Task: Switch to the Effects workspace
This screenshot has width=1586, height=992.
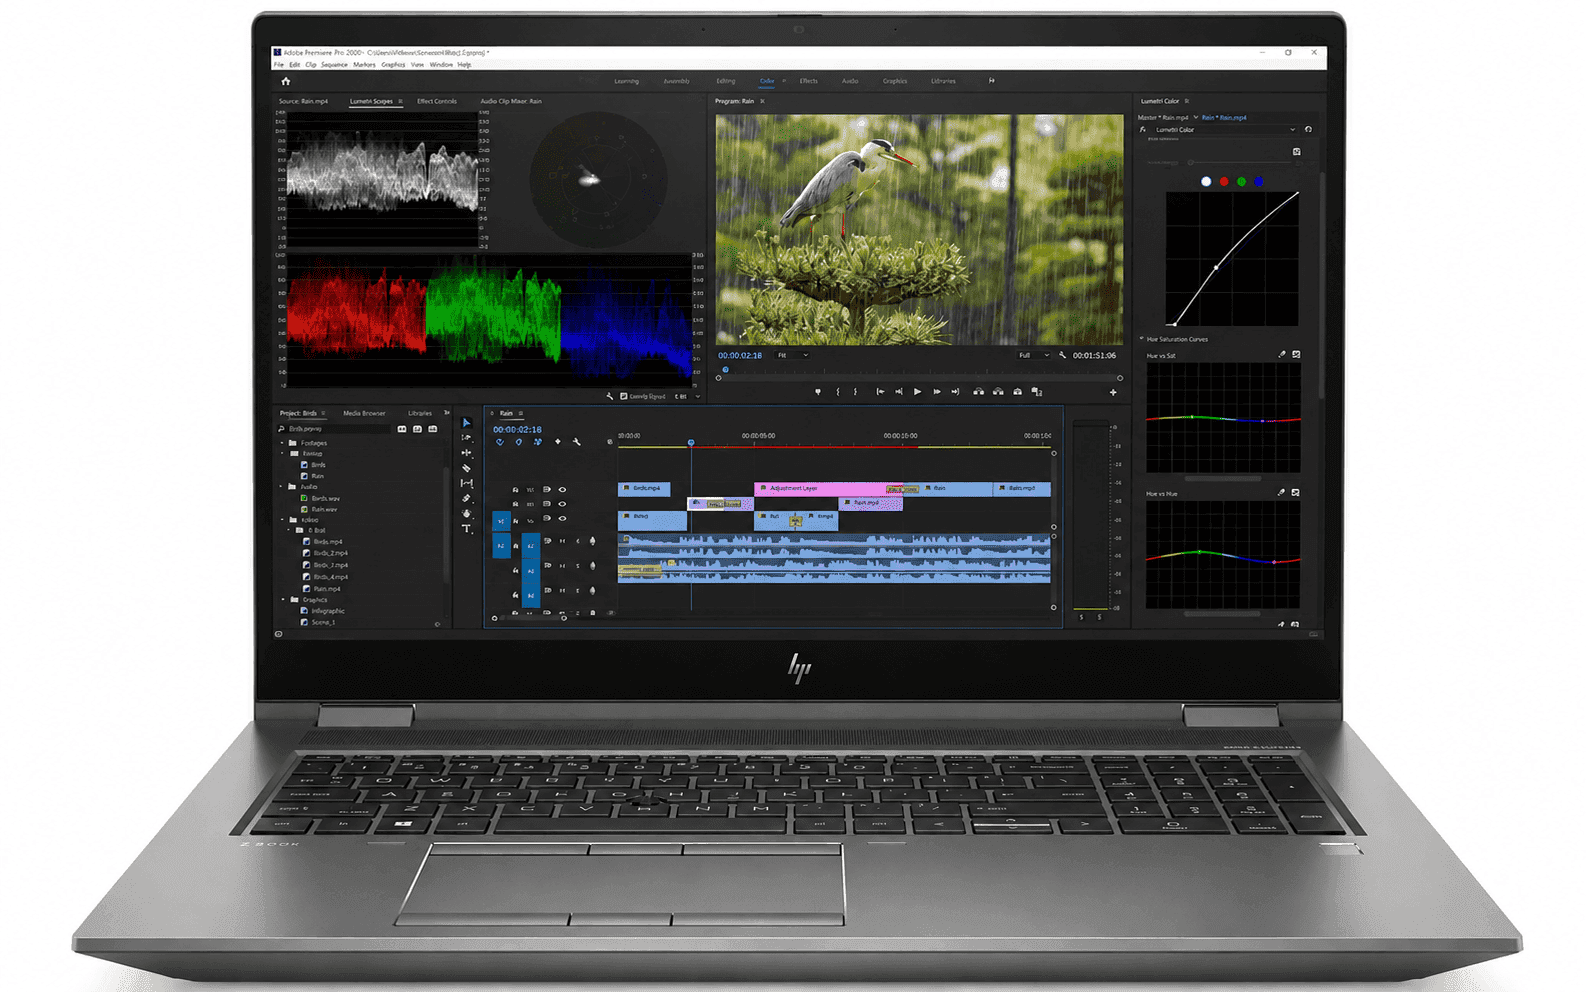Action: [x=808, y=81]
